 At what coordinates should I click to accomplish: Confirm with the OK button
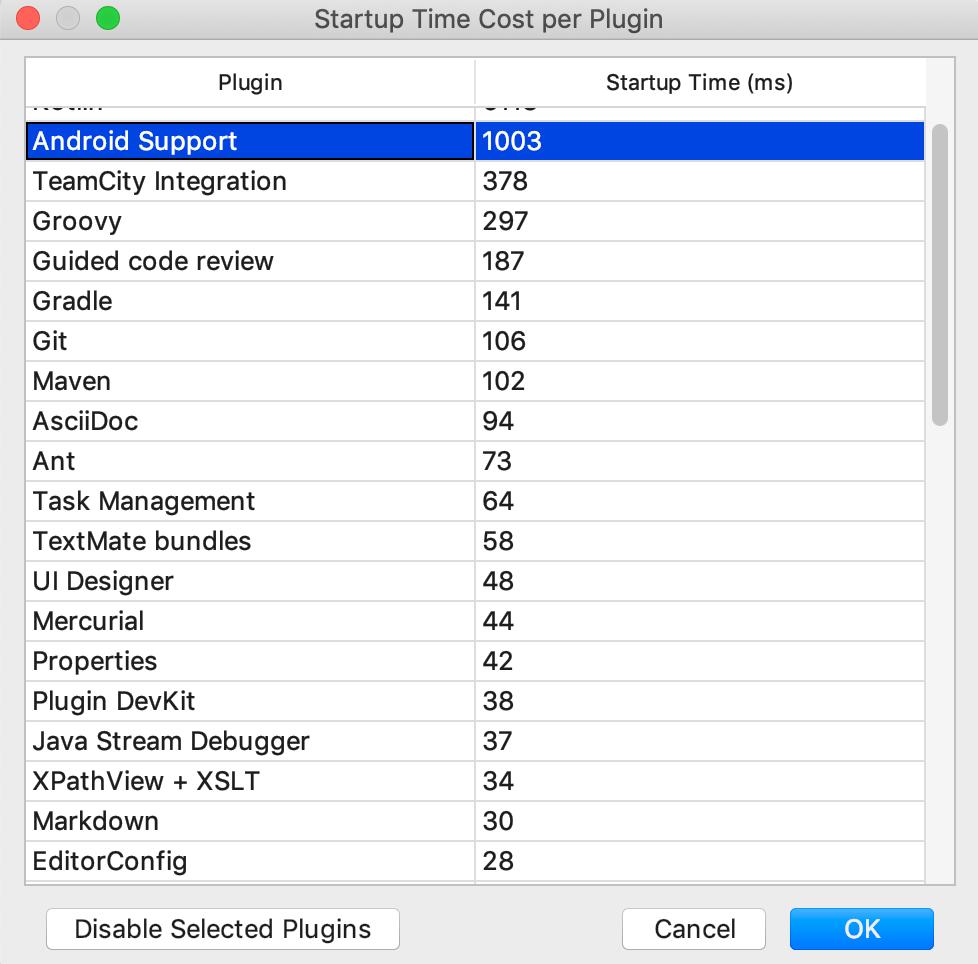[861, 928]
